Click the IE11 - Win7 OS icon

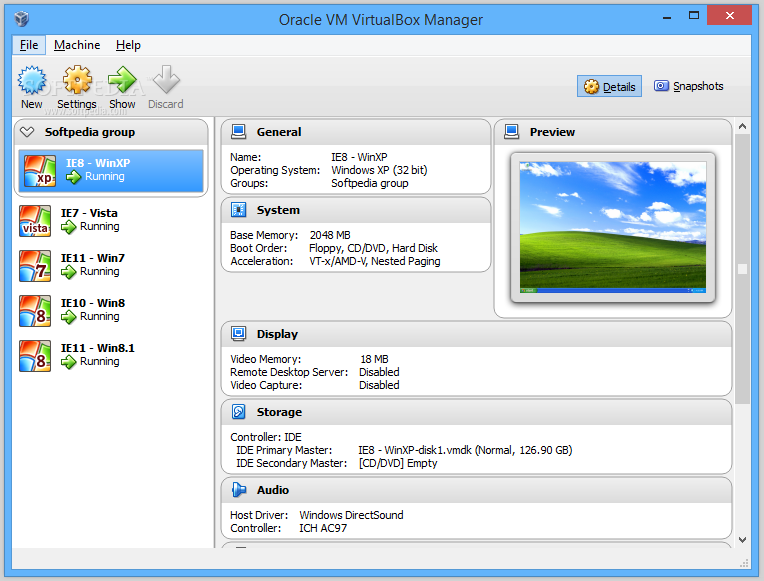click(x=35, y=266)
